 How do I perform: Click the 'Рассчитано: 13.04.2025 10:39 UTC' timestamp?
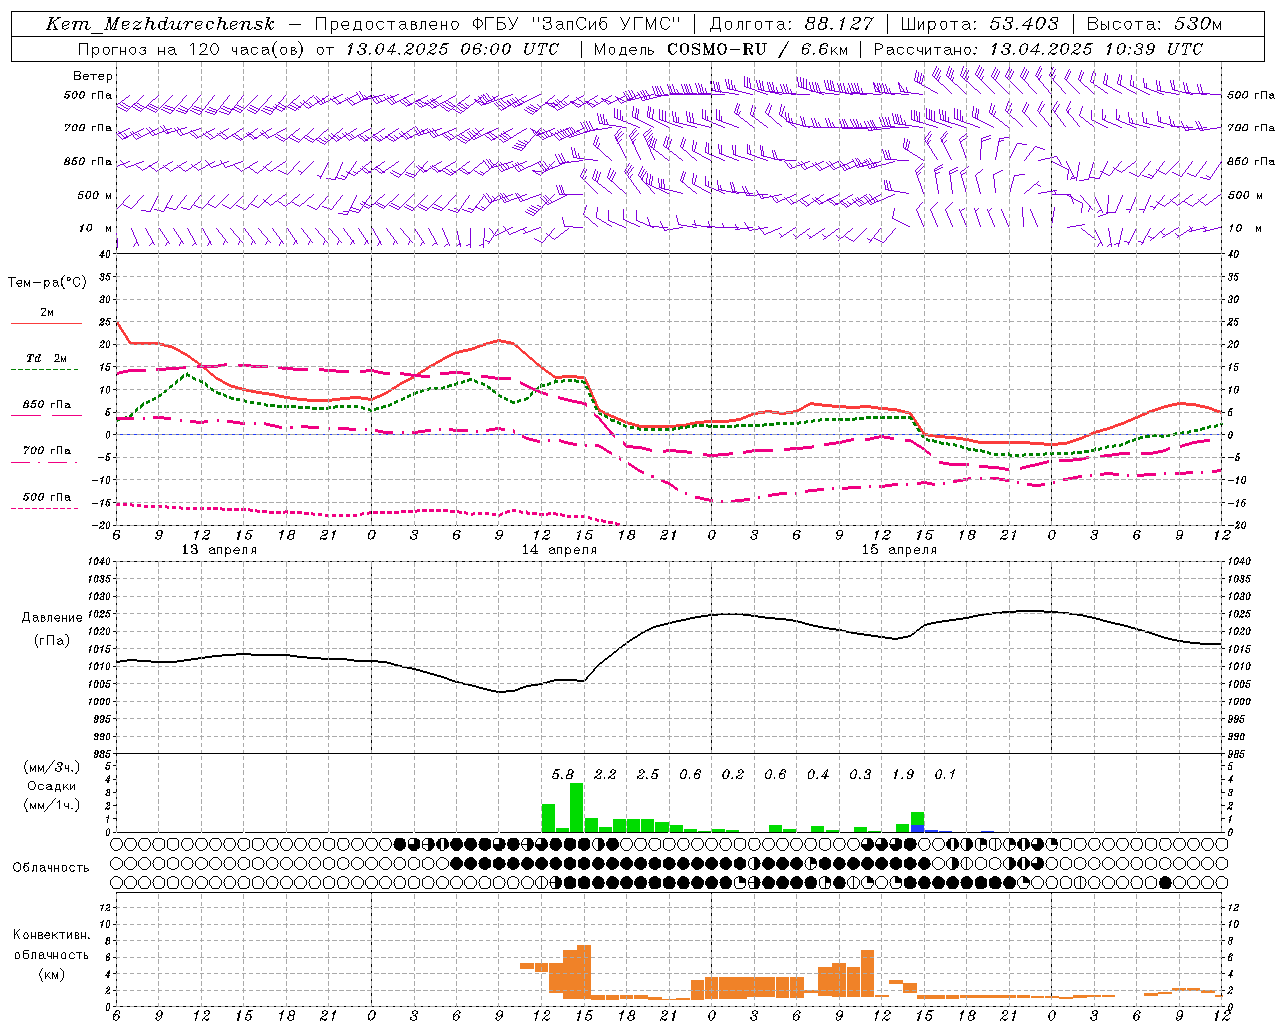[1038, 49]
